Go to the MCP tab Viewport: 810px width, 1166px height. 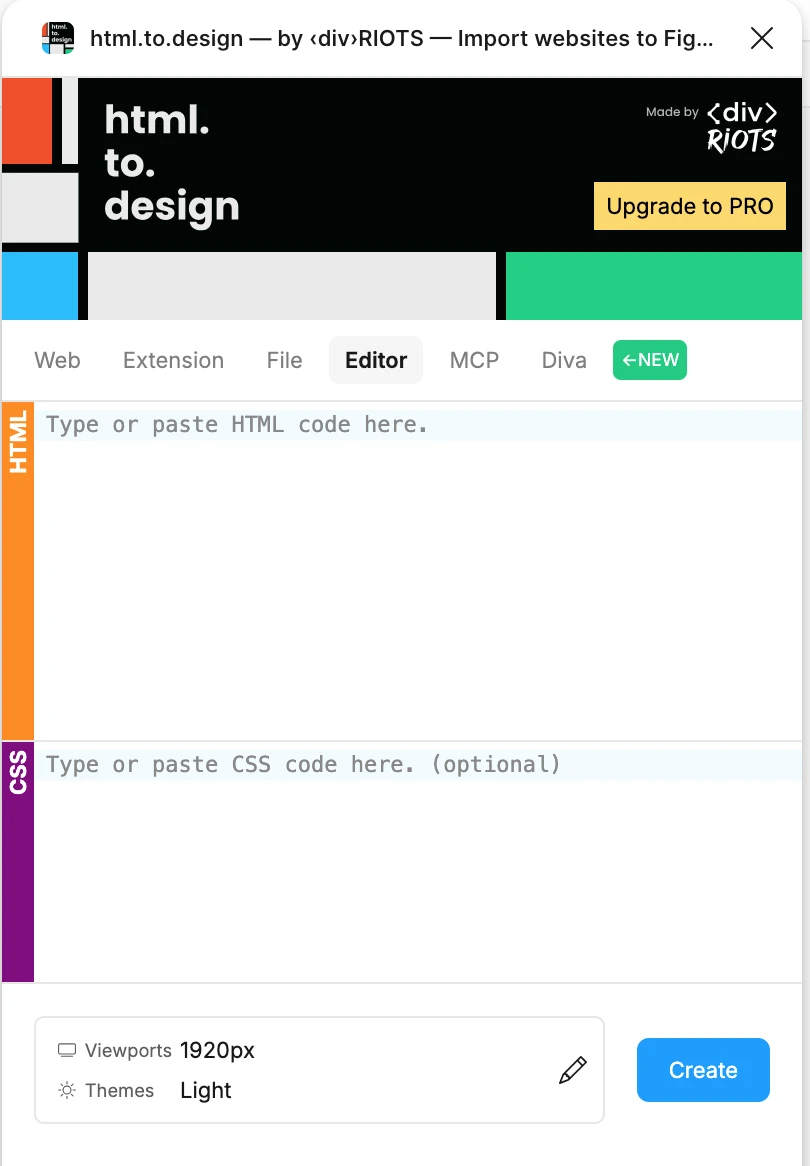point(474,360)
